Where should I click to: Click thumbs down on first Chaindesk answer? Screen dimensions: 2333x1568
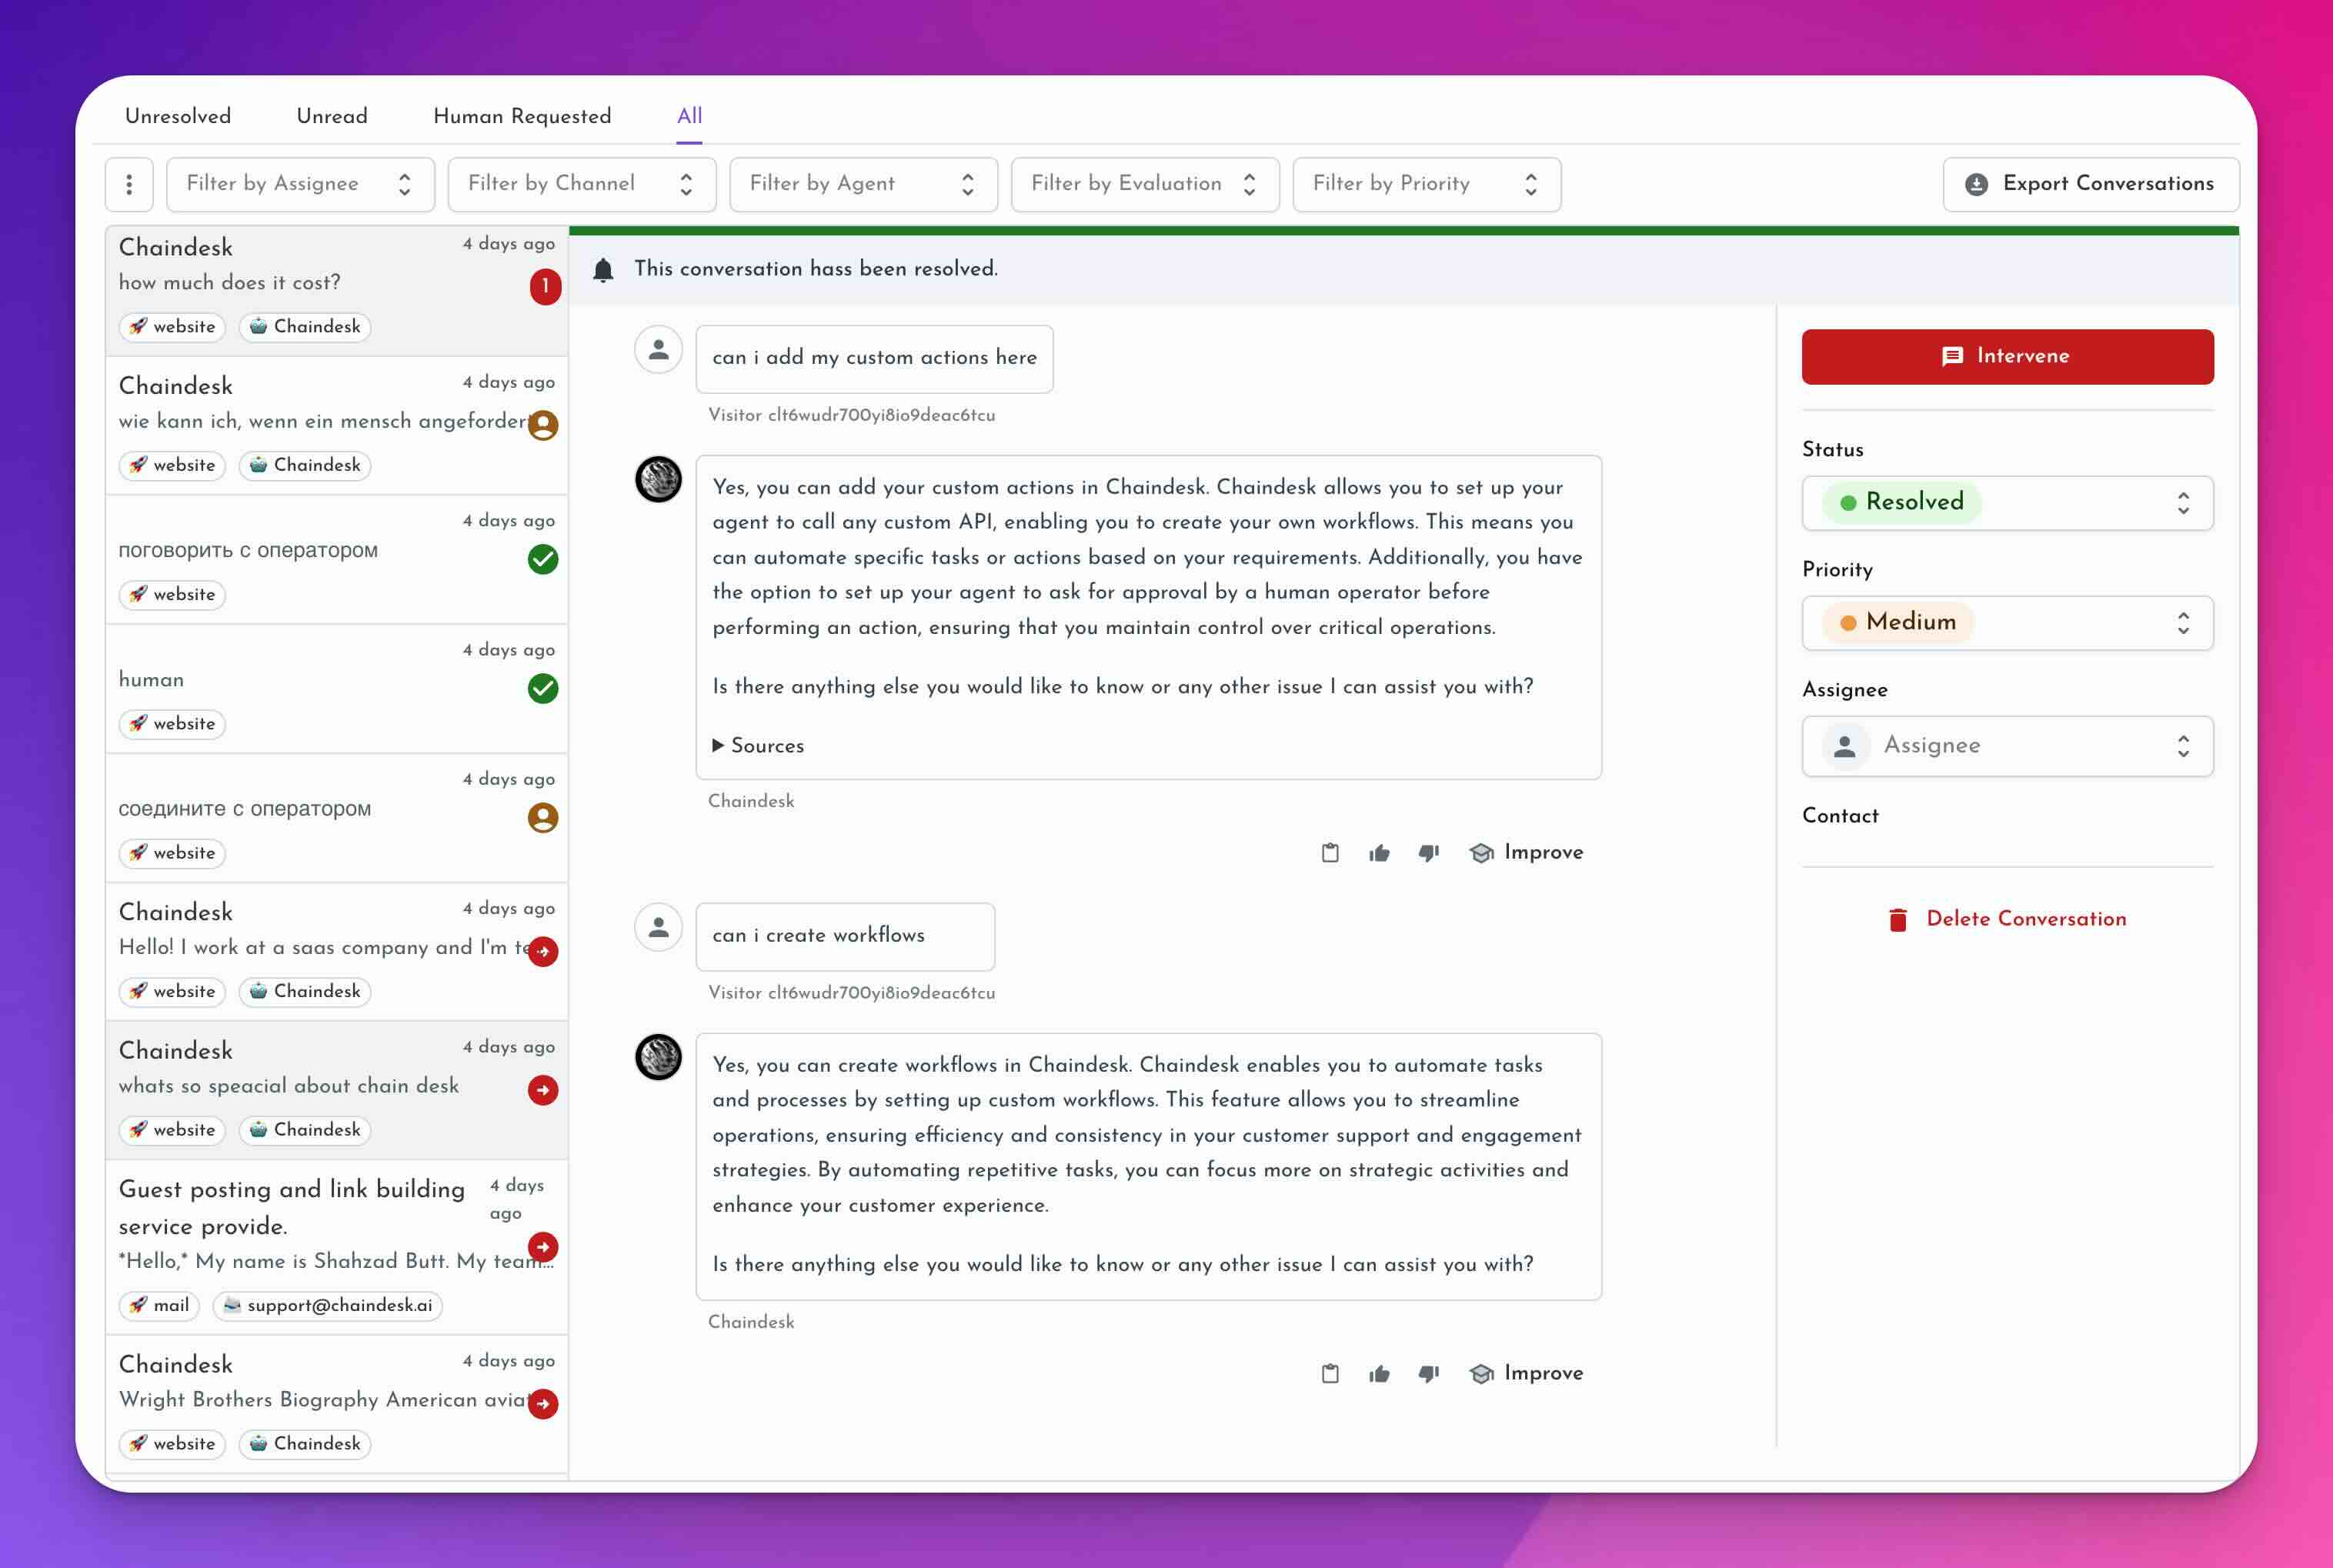[1428, 853]
